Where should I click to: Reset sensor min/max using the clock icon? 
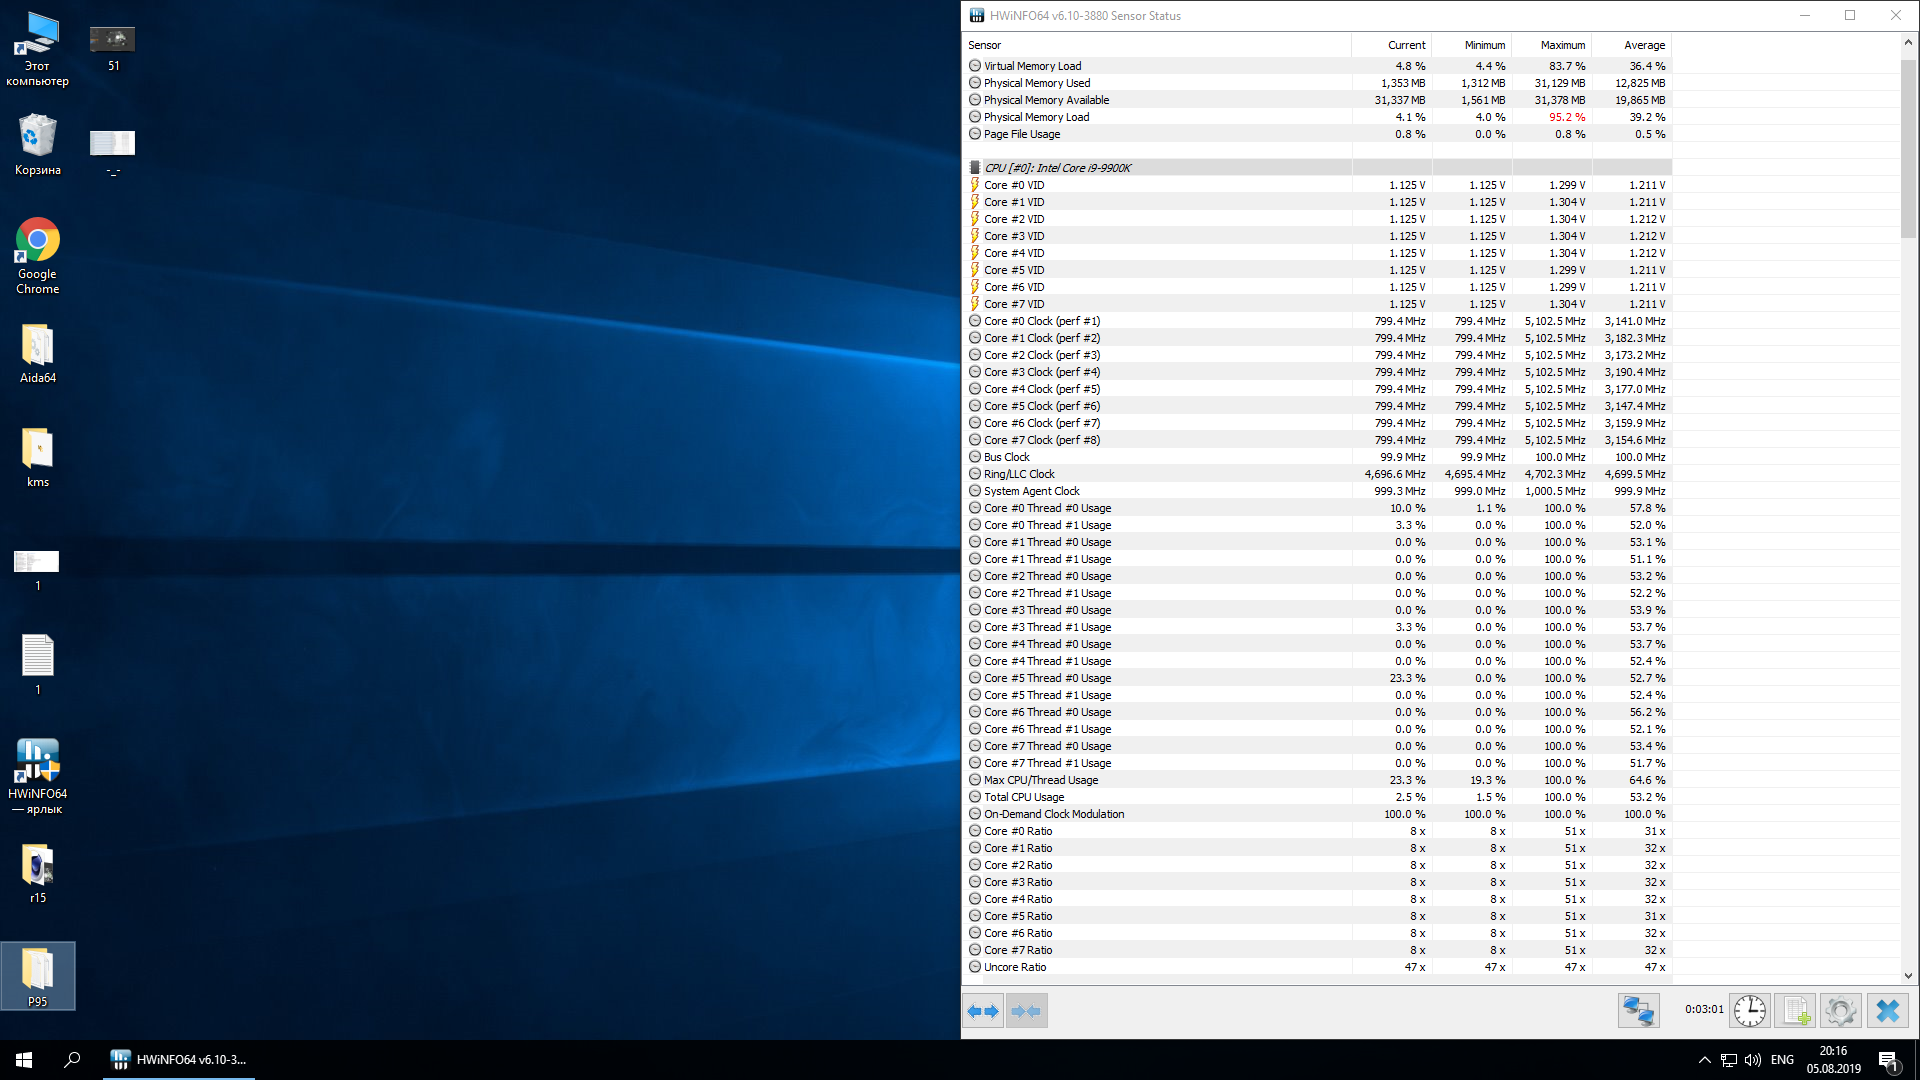pos(1750,1011)
